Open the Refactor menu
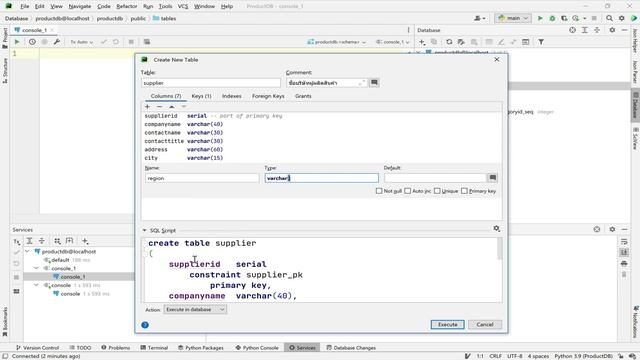Screen dimensions: 640x360 [x=127, y=6]
